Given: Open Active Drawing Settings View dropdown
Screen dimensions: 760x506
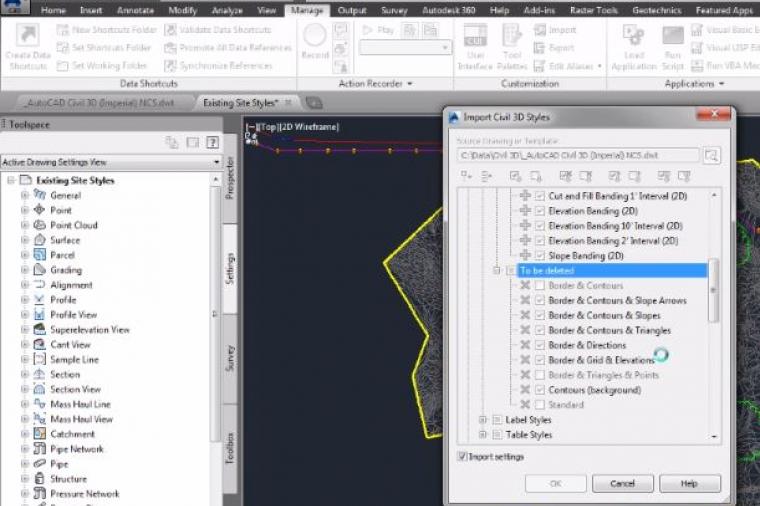Looking at the screenshot, I should [216, 162].
